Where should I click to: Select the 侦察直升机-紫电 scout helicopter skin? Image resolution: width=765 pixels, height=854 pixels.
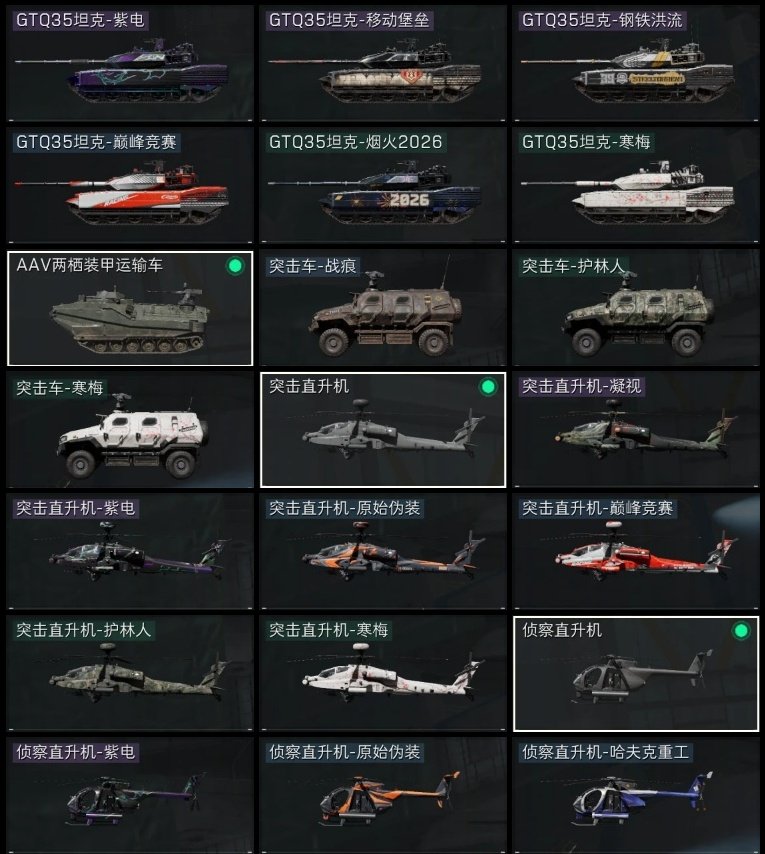pyautogui.click(x=130, y=796)
